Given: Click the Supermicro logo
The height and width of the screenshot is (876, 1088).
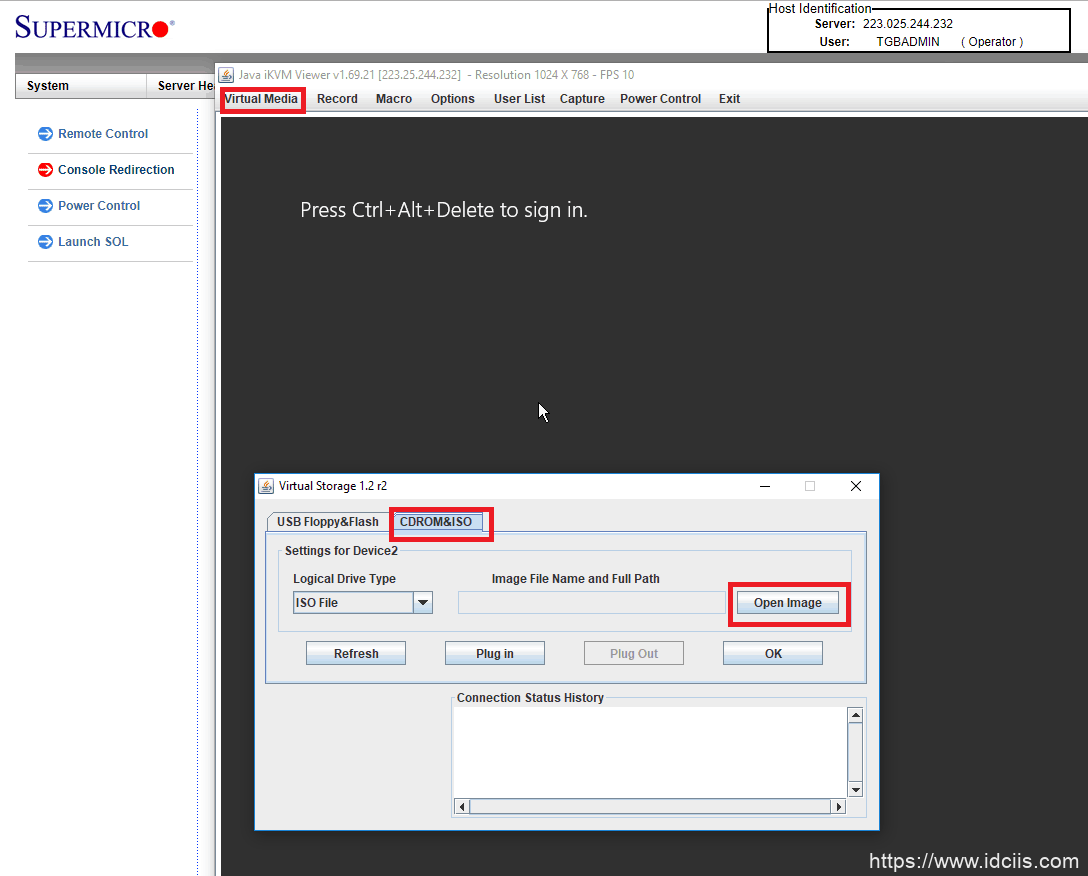Looking at the screenshot, I should pos(94,27).
